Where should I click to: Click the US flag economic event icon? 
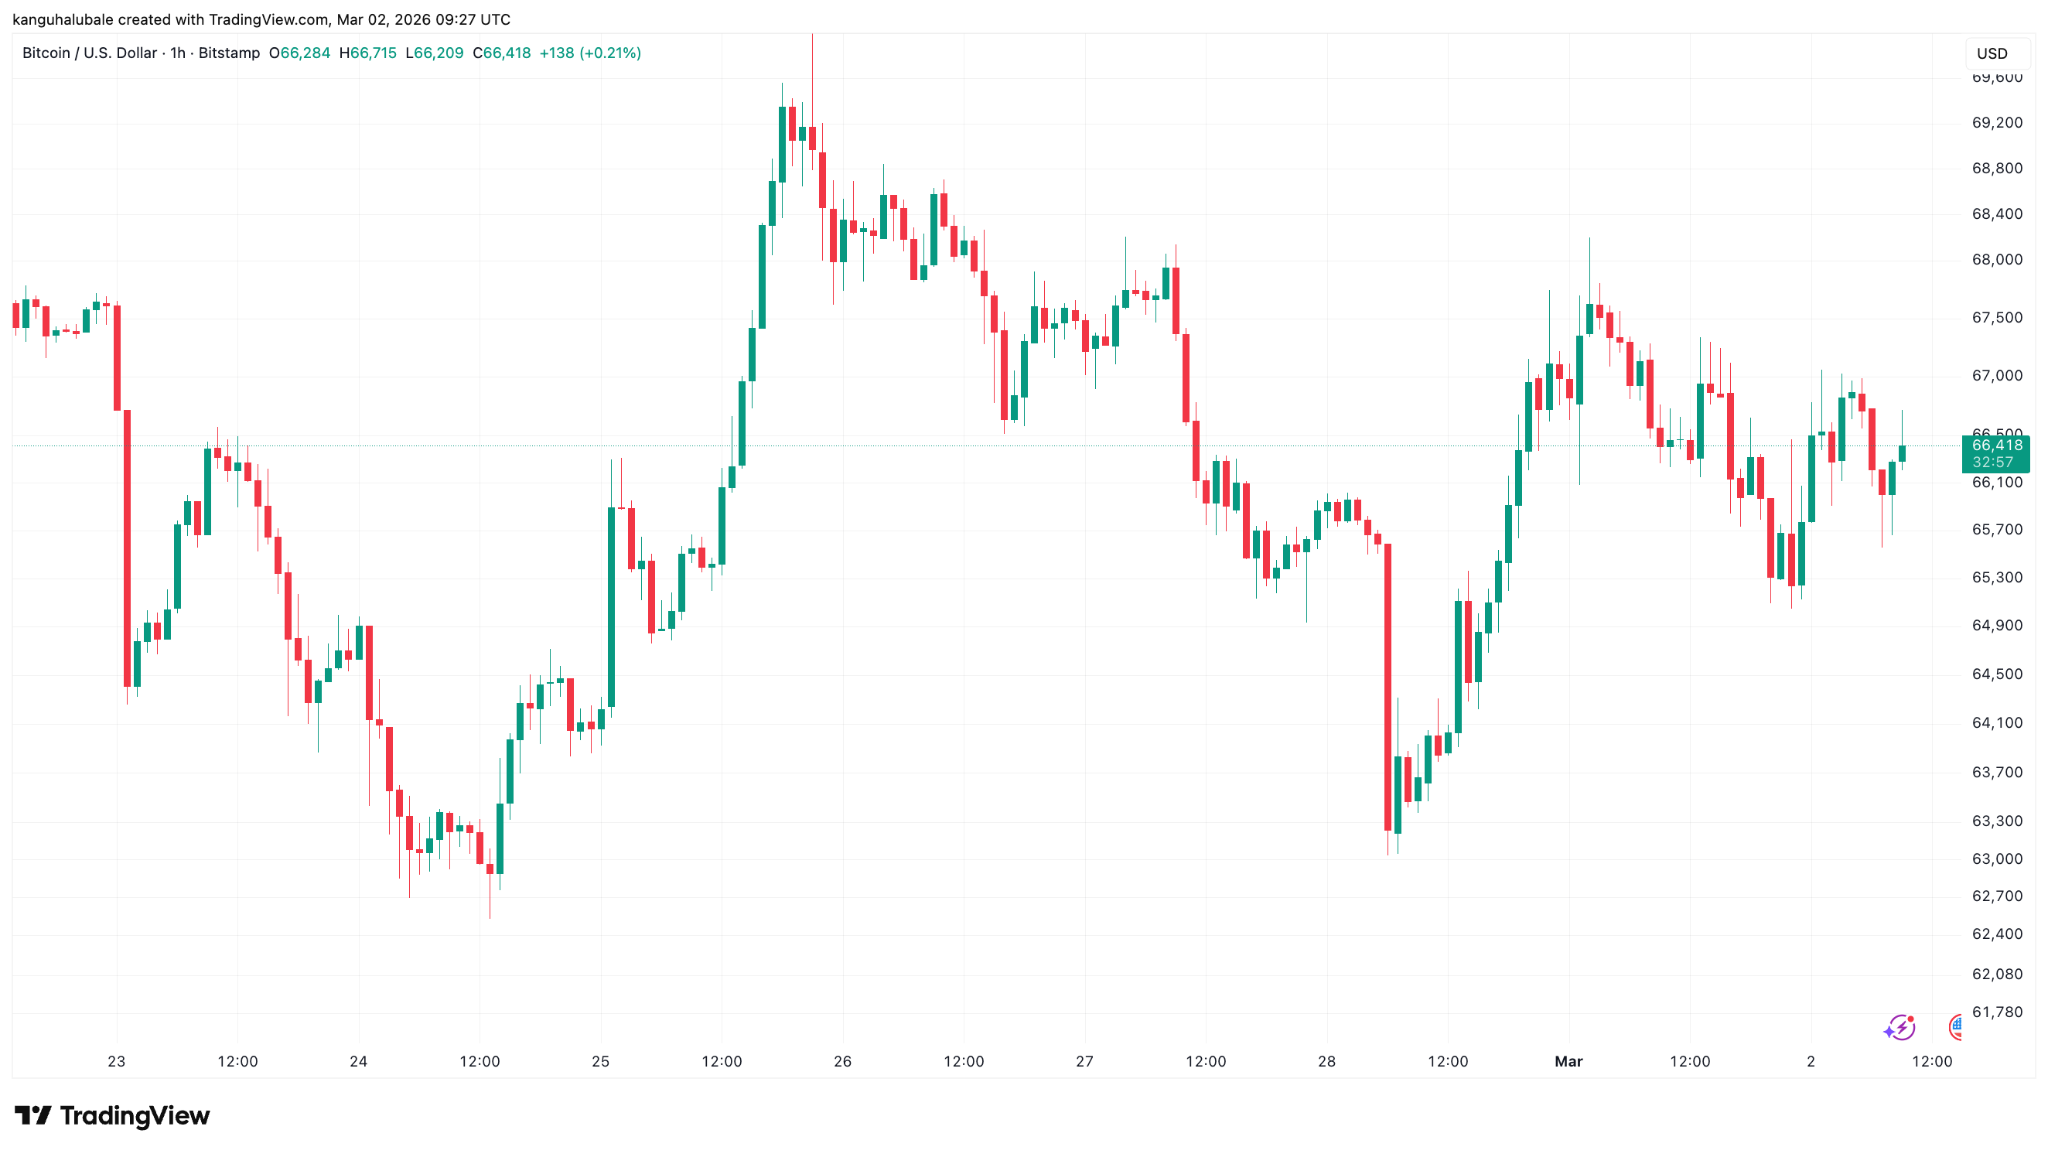pyautogui.click(x=1956, y=1026)
